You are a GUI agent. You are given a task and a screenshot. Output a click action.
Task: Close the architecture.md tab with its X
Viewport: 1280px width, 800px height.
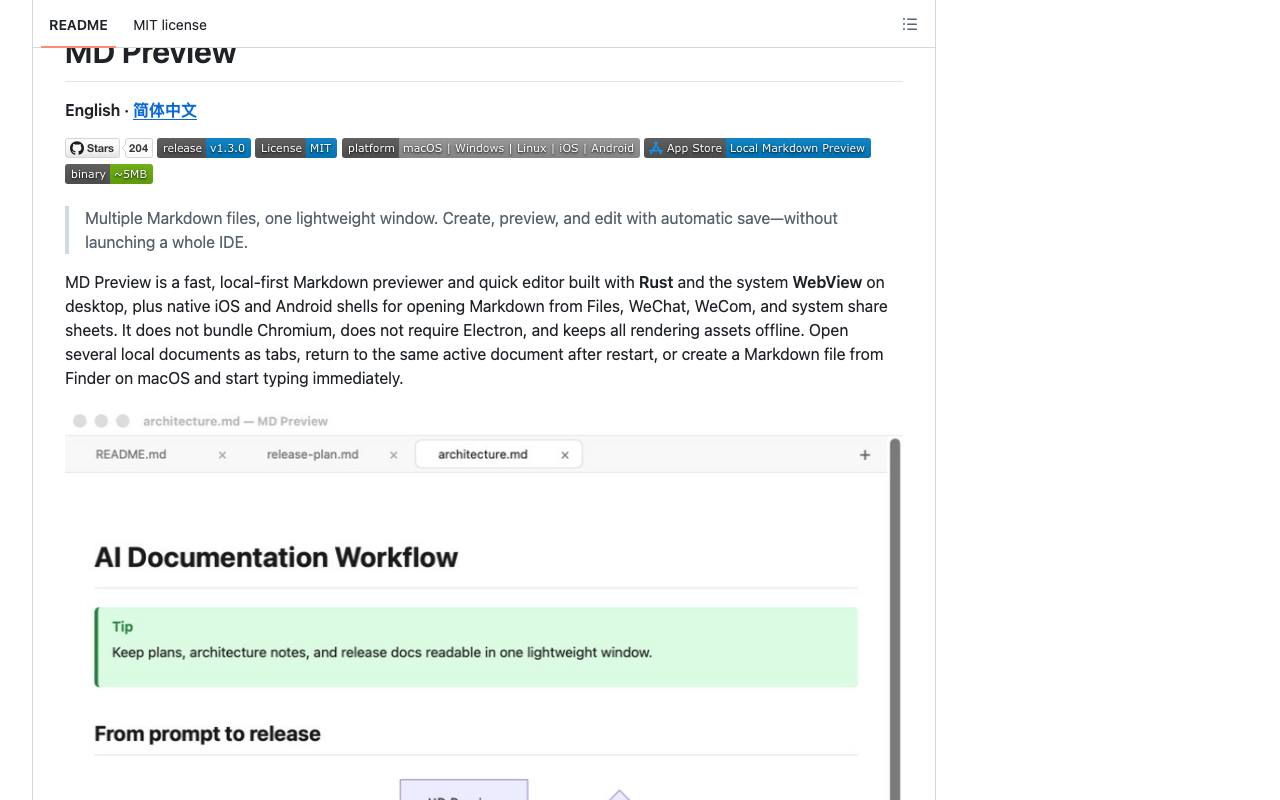(x=565, y=455)
